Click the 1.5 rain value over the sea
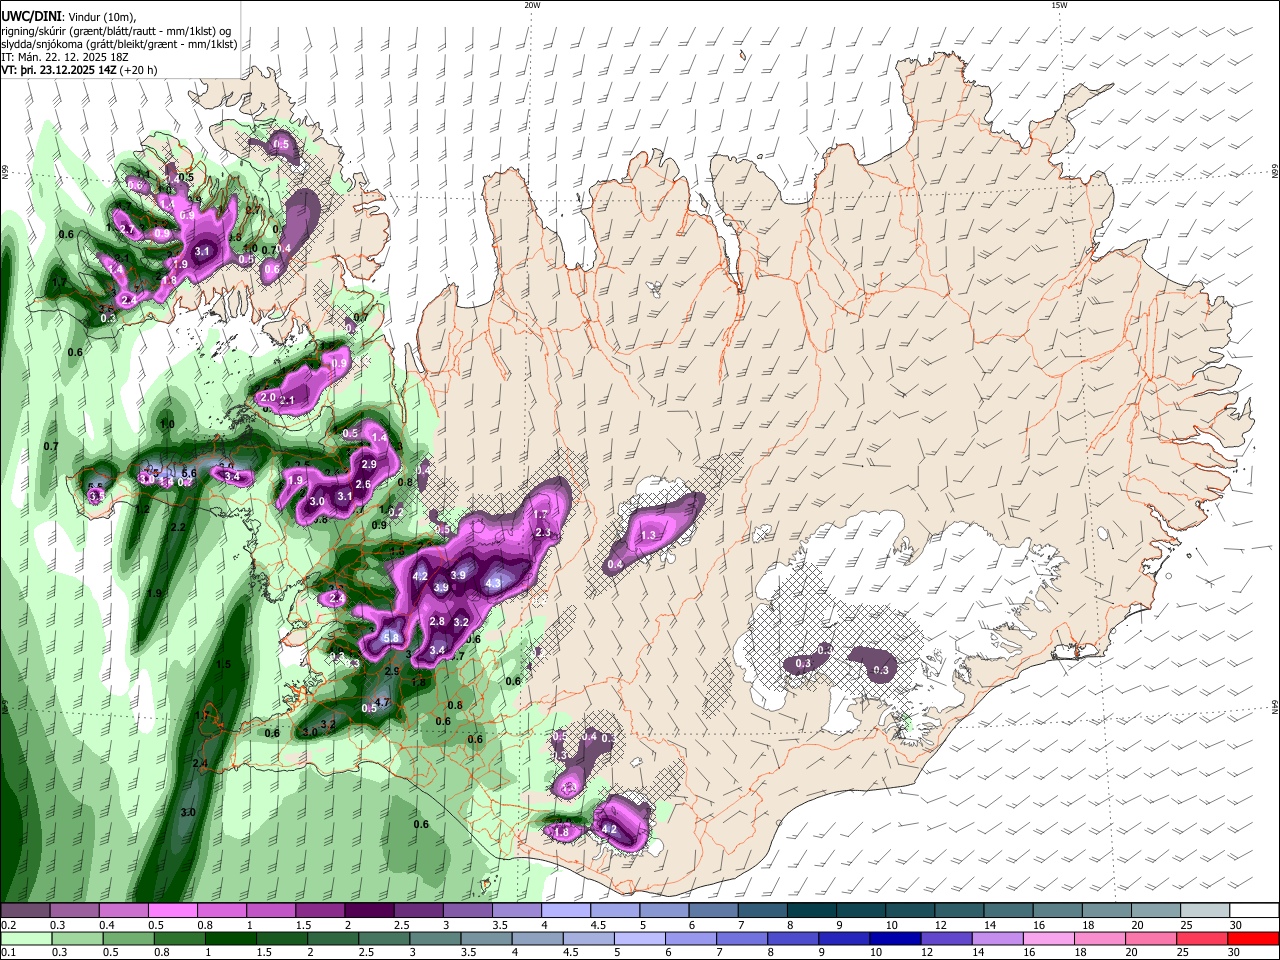This screenshot has height=960, width=1280. point(224,664)
